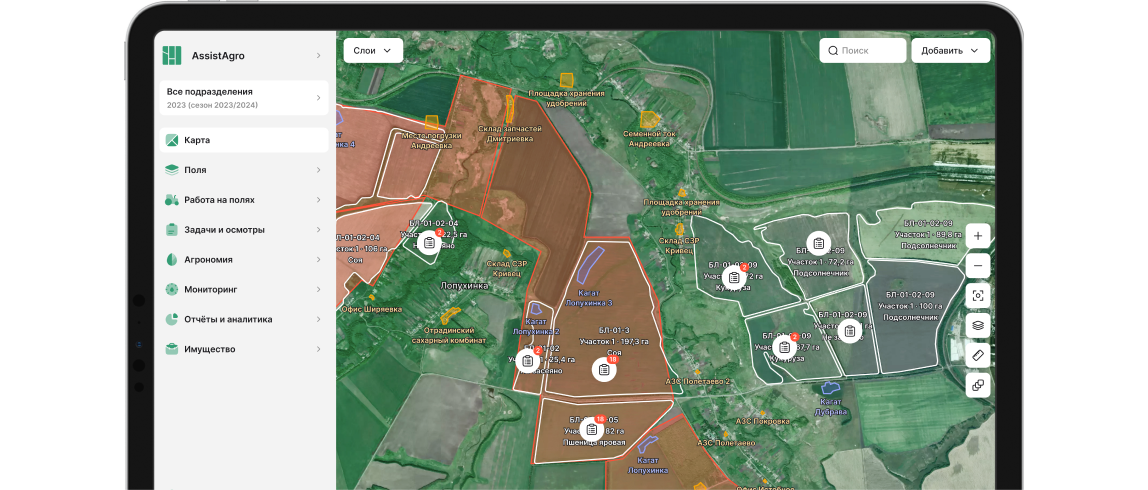Screen dimensions: 1148x490
Task: Click task clipboard marker on Пшеница яровая field
Action: click(x=592, y=430)
